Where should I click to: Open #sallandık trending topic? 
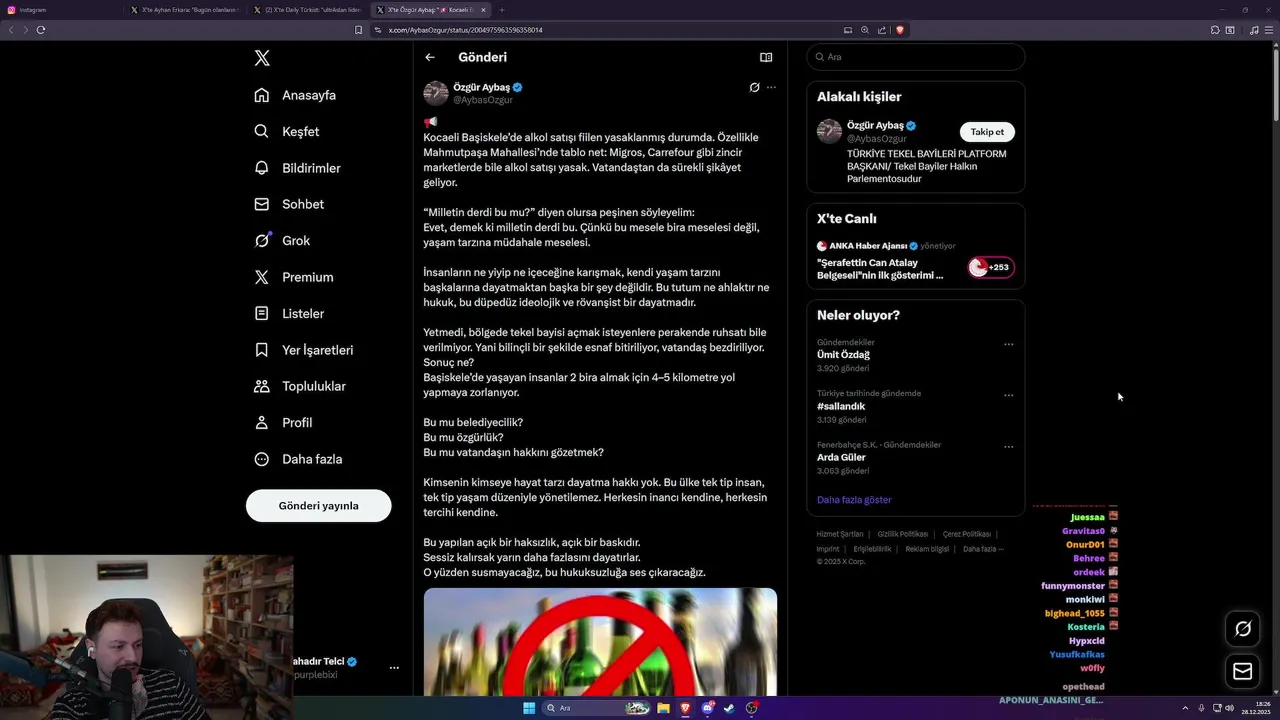[x=841, y=406]
